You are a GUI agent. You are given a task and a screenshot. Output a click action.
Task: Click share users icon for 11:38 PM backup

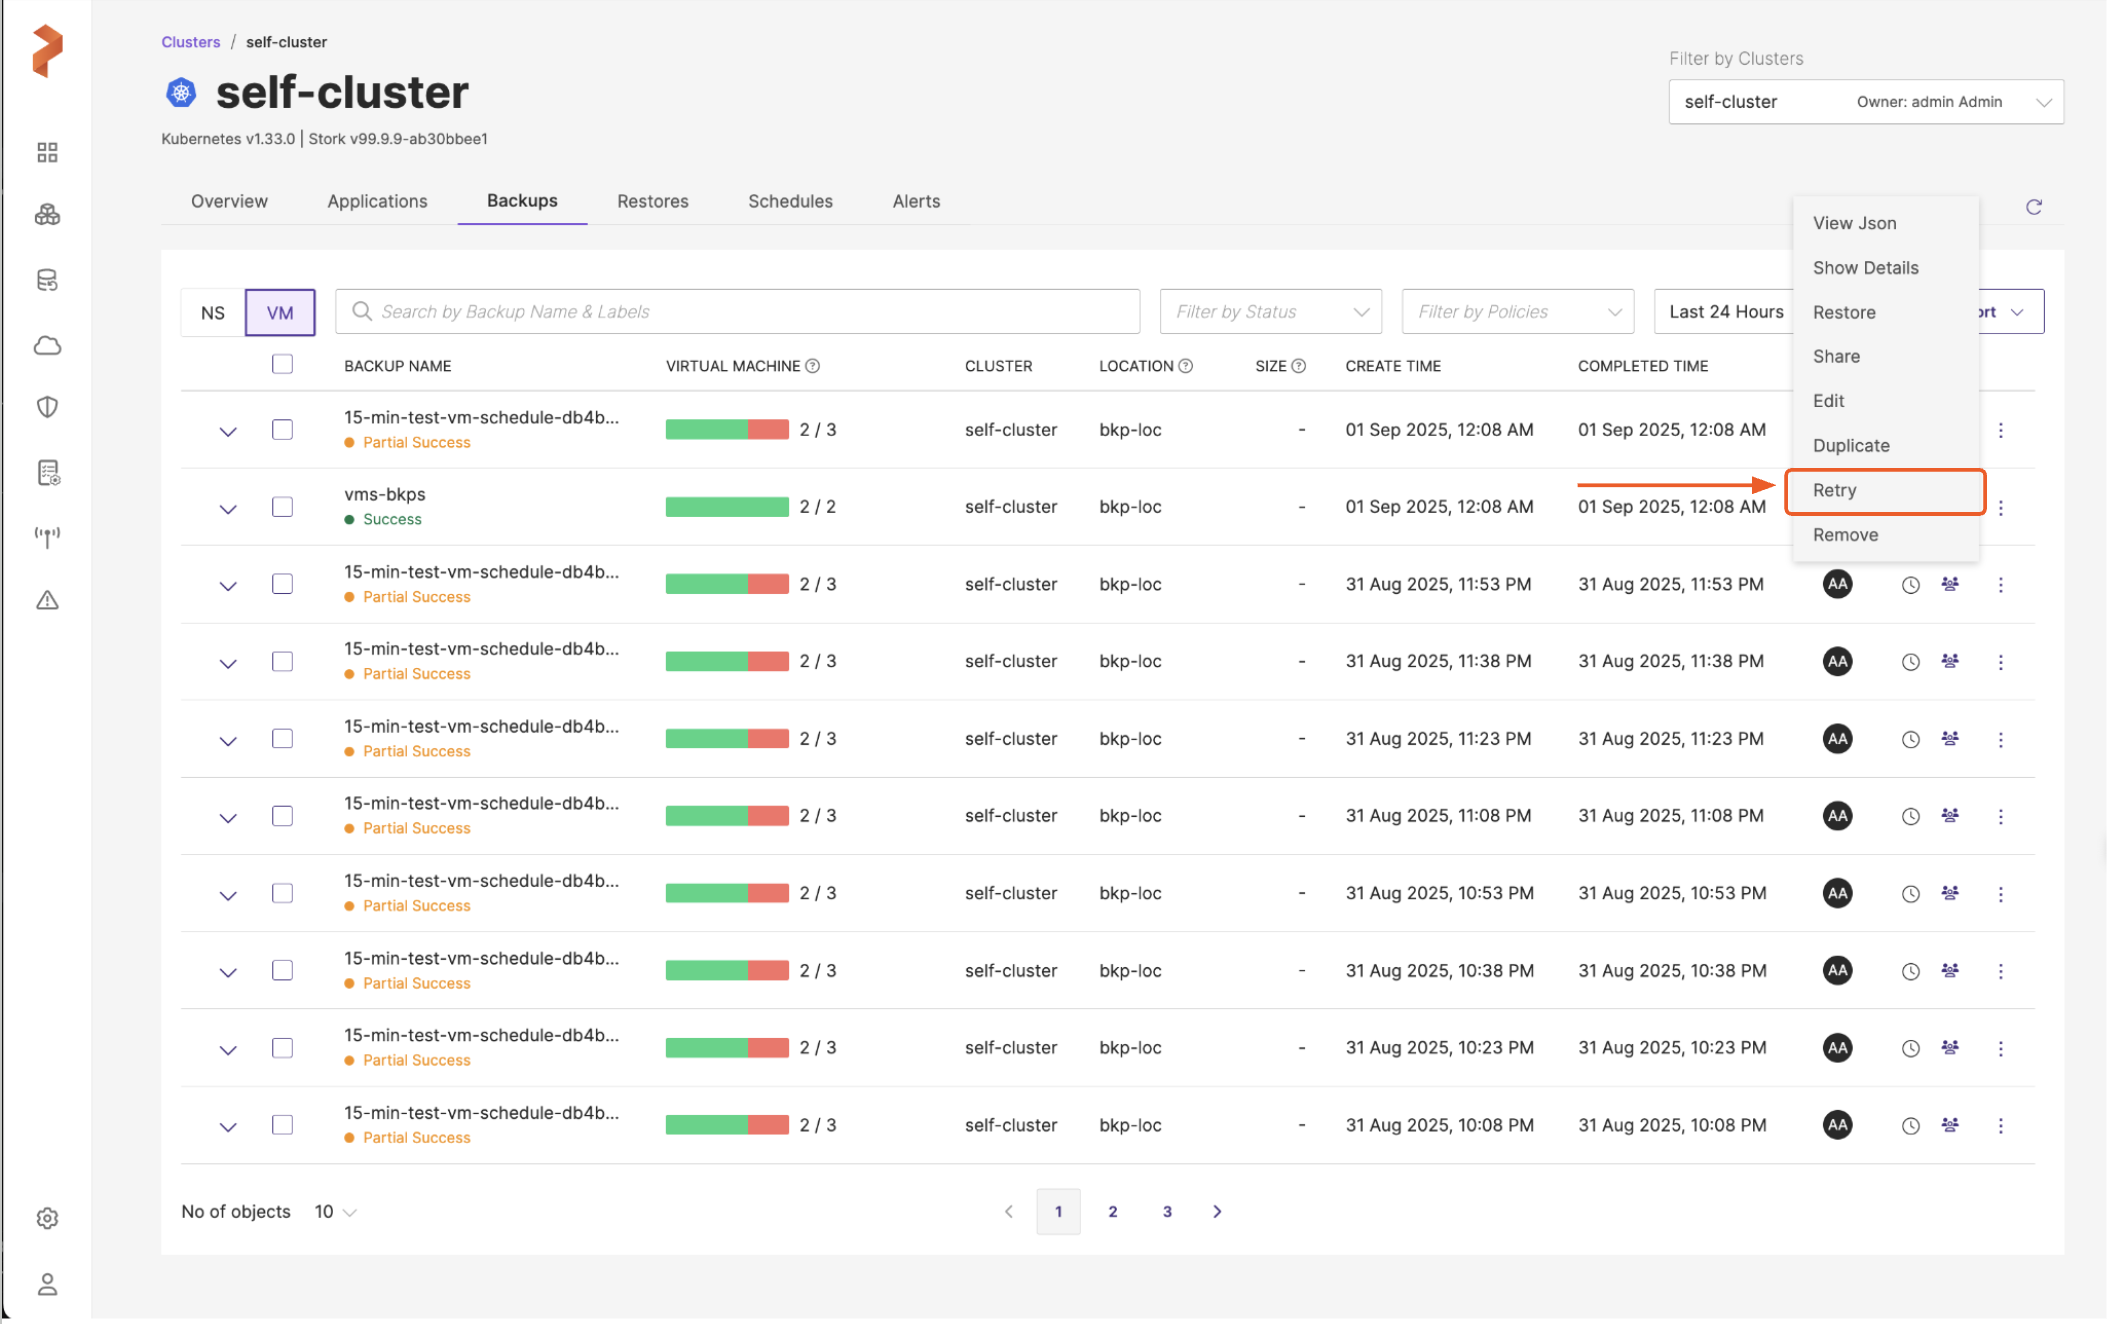click(x=1949, y=661)
